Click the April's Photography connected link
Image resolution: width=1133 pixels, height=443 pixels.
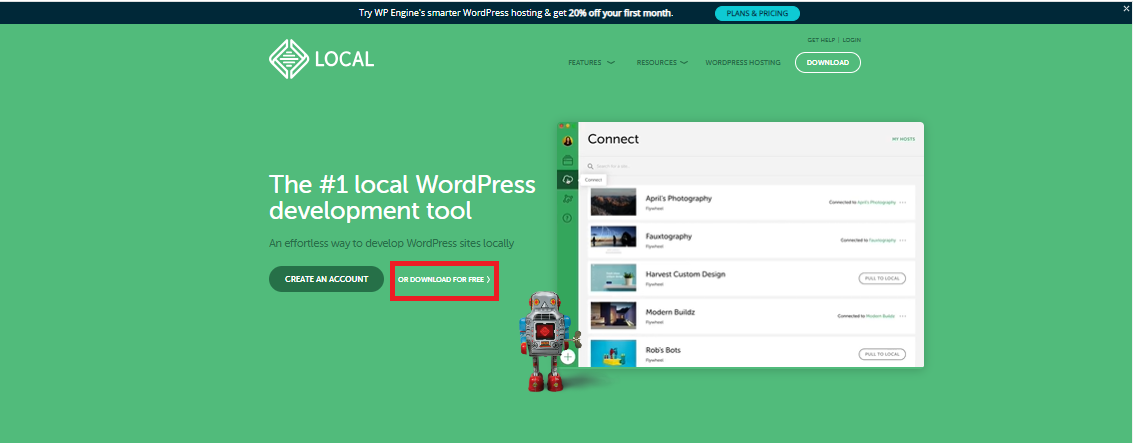876,202
